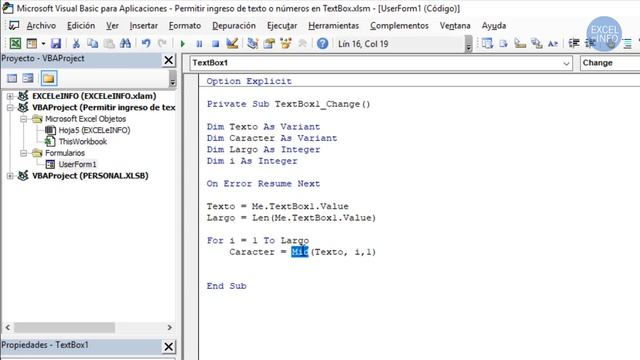
Task: Open the Object Browser icon
Action: [286, 43]
